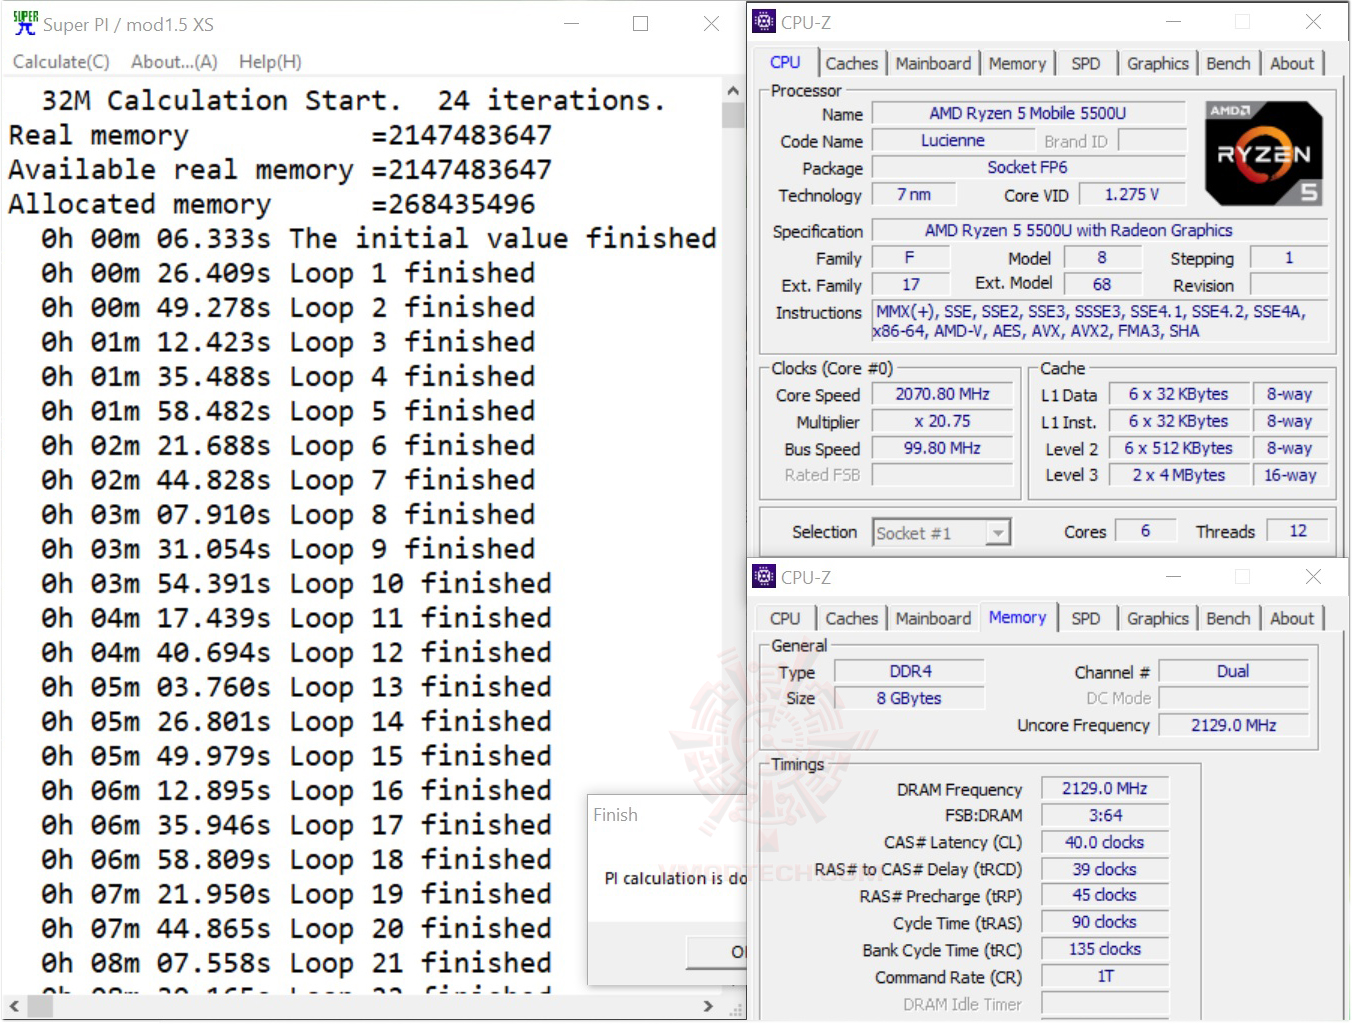Switch to CPU tab in lower CPU-Z window
The width and height of the screenshot is (1352, 1024).
tap(785, 618)
